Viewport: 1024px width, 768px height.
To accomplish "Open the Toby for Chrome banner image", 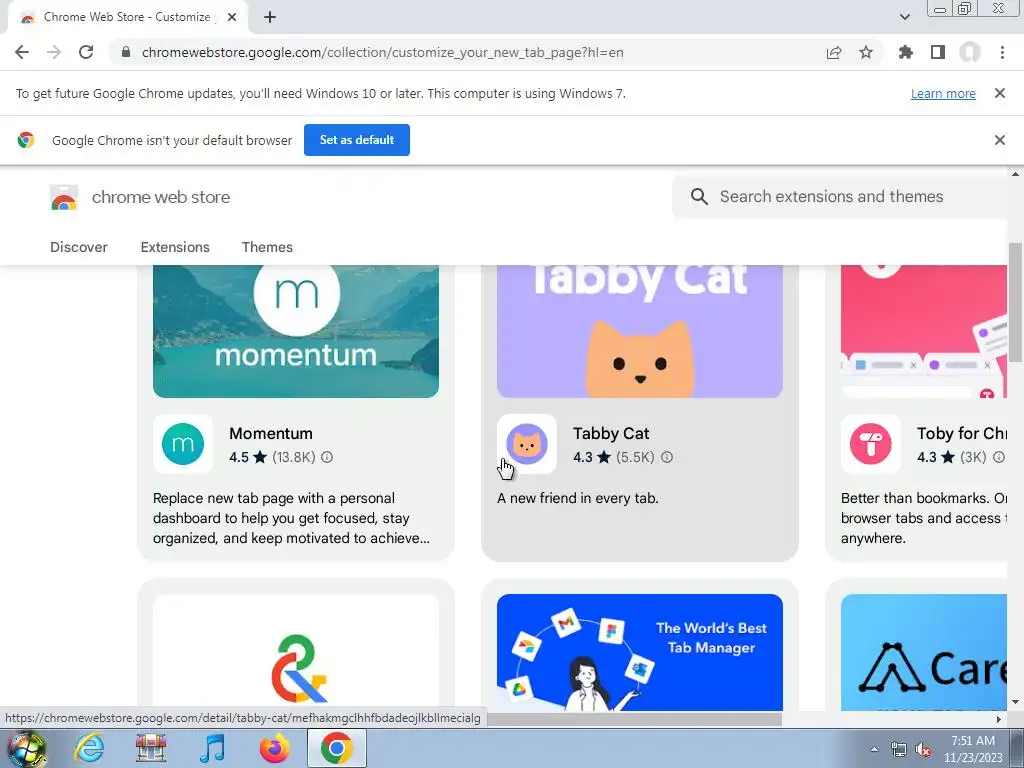I will click(x=923, y=331).
